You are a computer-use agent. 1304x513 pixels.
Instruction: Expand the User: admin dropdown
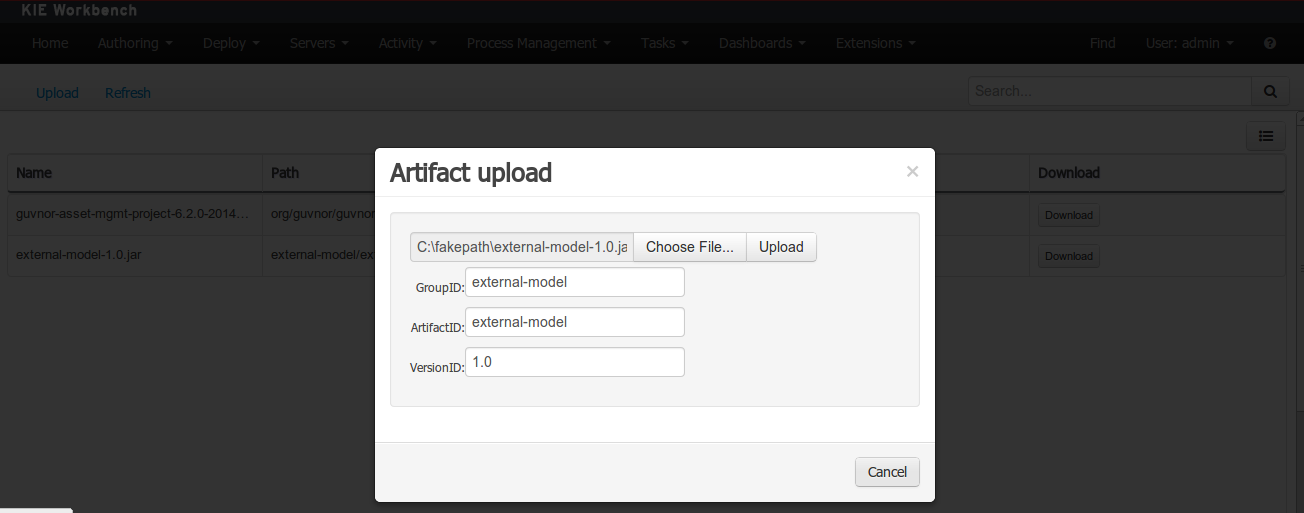click(x=1189, y=43)
